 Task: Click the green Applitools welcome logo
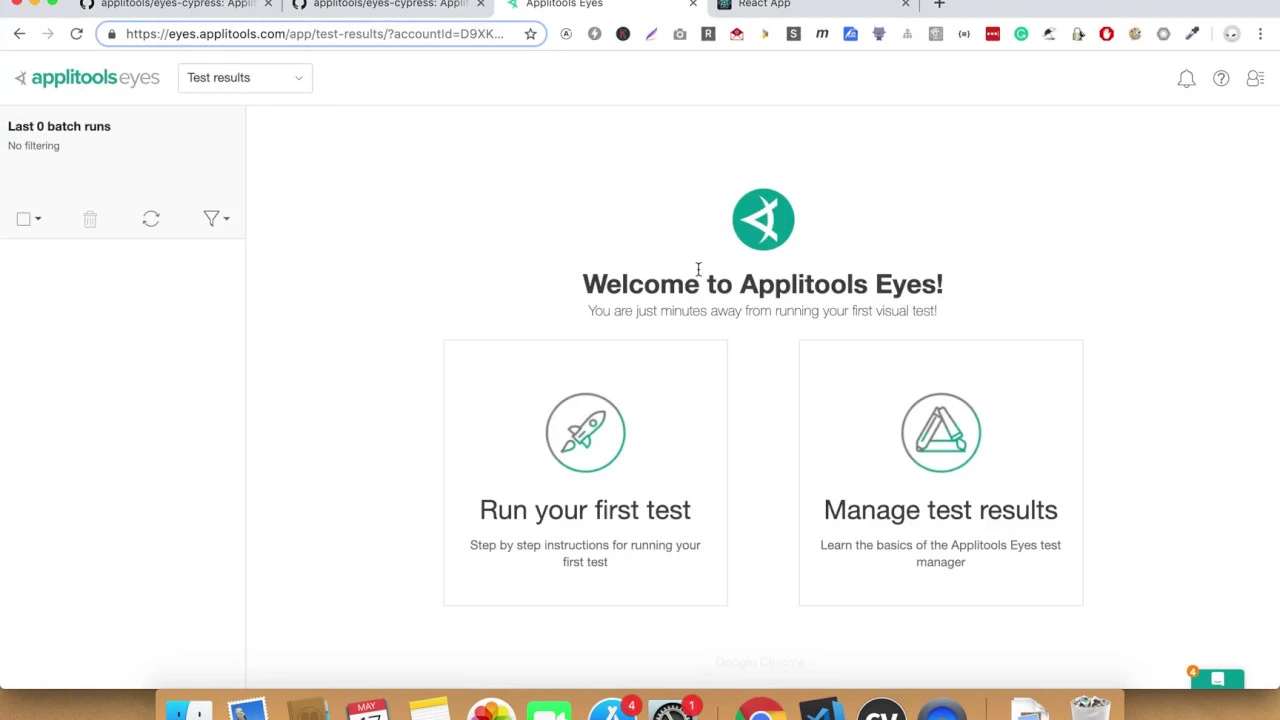[763, 219]
